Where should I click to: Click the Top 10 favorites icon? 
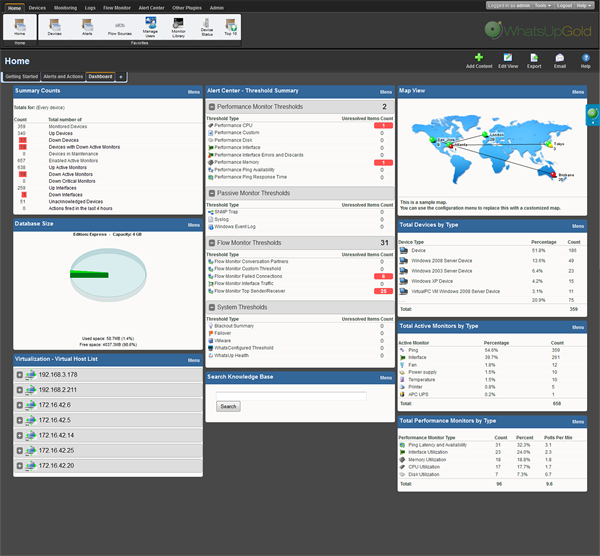tap(231, 25)
